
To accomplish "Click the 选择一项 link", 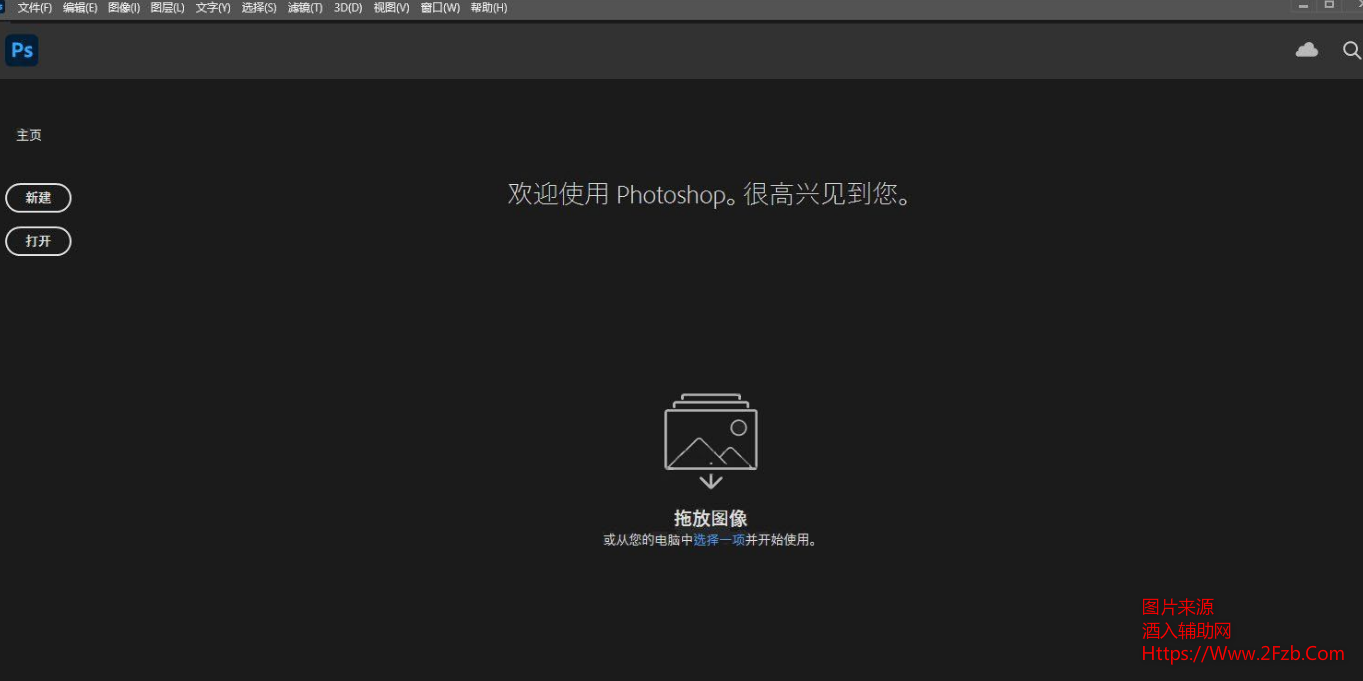I will [719, 540].
